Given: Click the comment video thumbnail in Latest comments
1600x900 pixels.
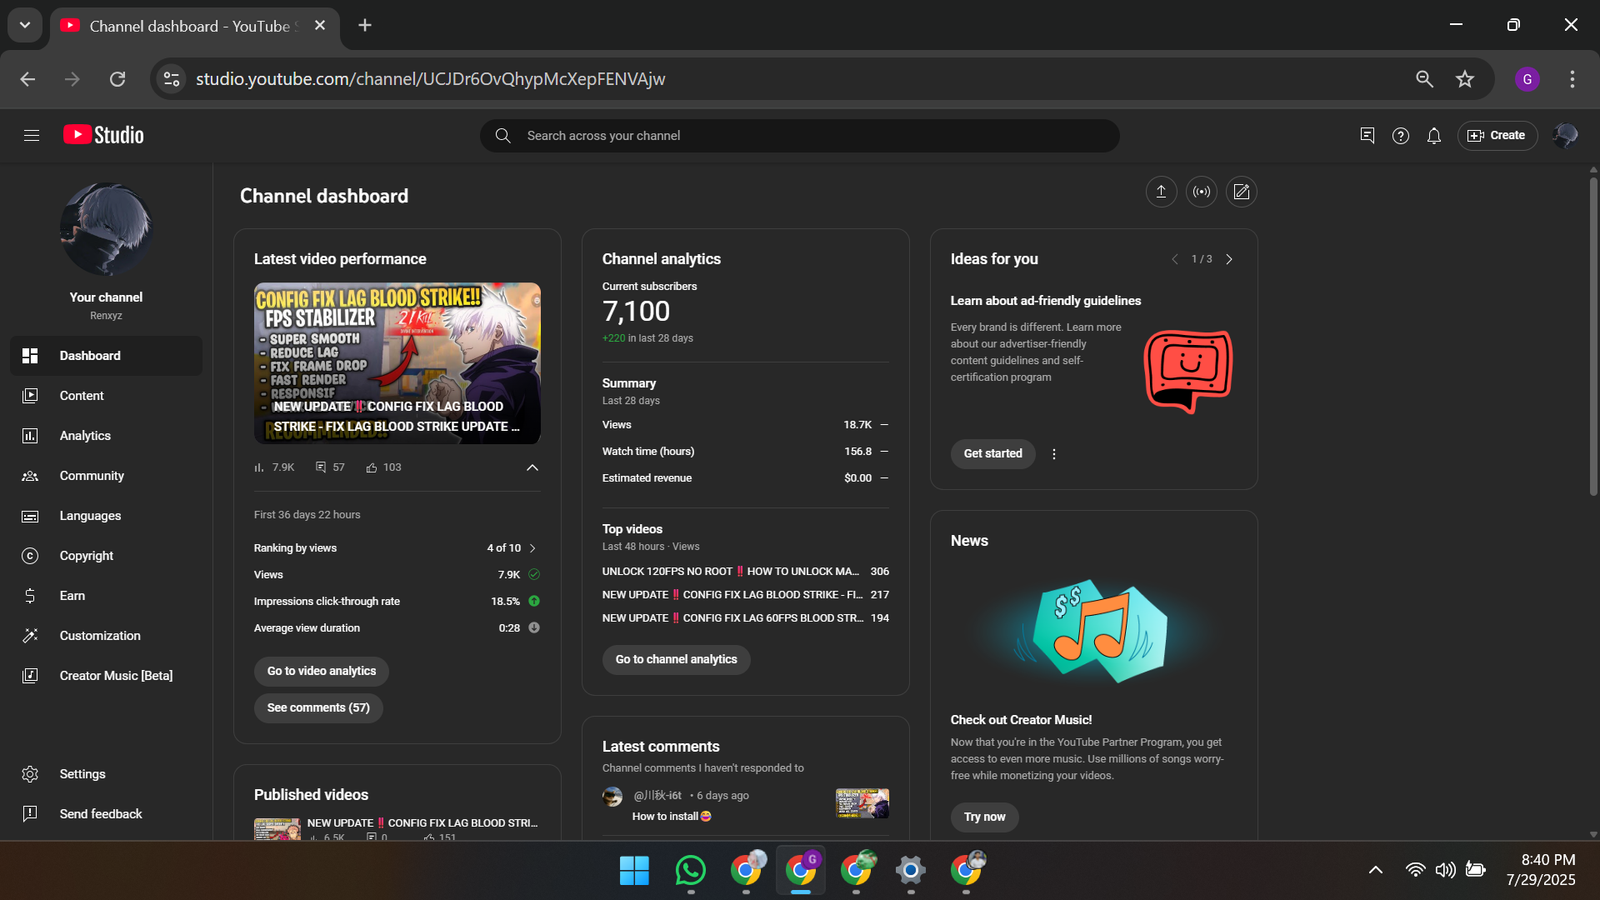Looking at the screenshot, I should [862, 803].
